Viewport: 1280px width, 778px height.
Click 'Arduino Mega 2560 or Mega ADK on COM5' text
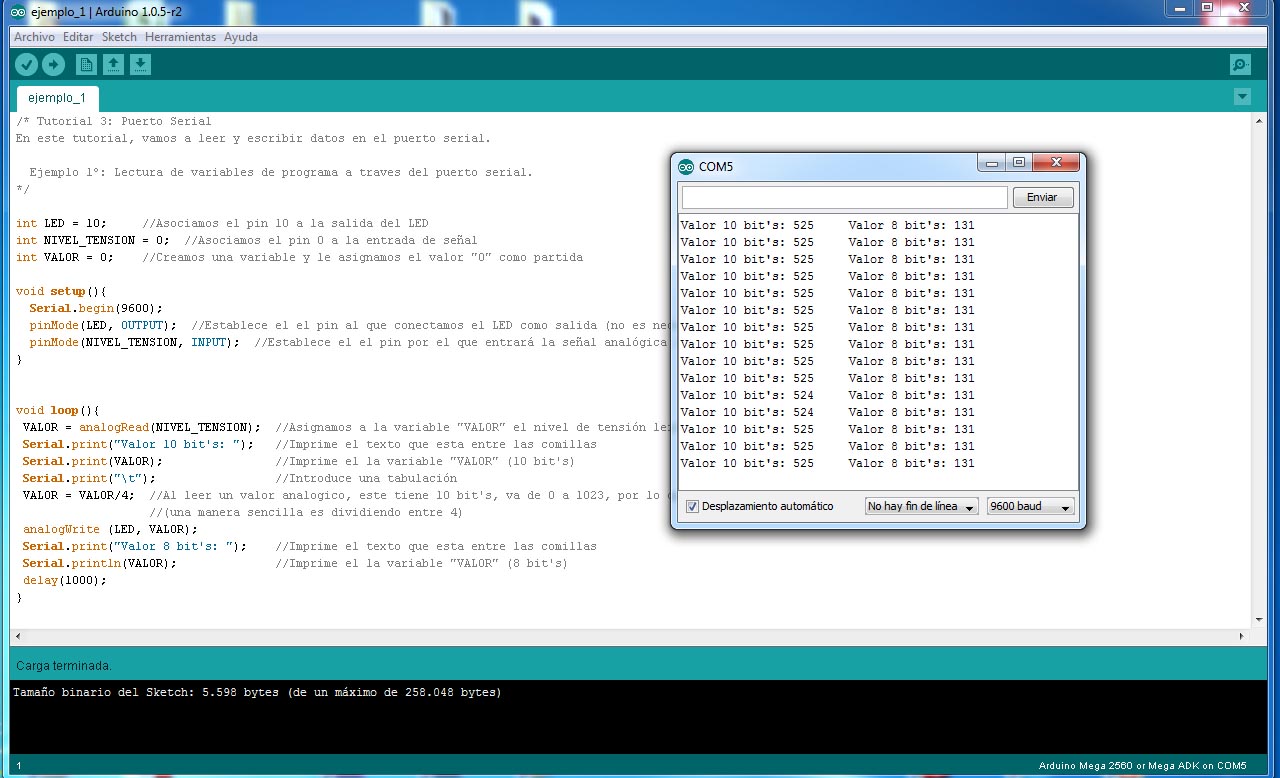coord(1142,766)
